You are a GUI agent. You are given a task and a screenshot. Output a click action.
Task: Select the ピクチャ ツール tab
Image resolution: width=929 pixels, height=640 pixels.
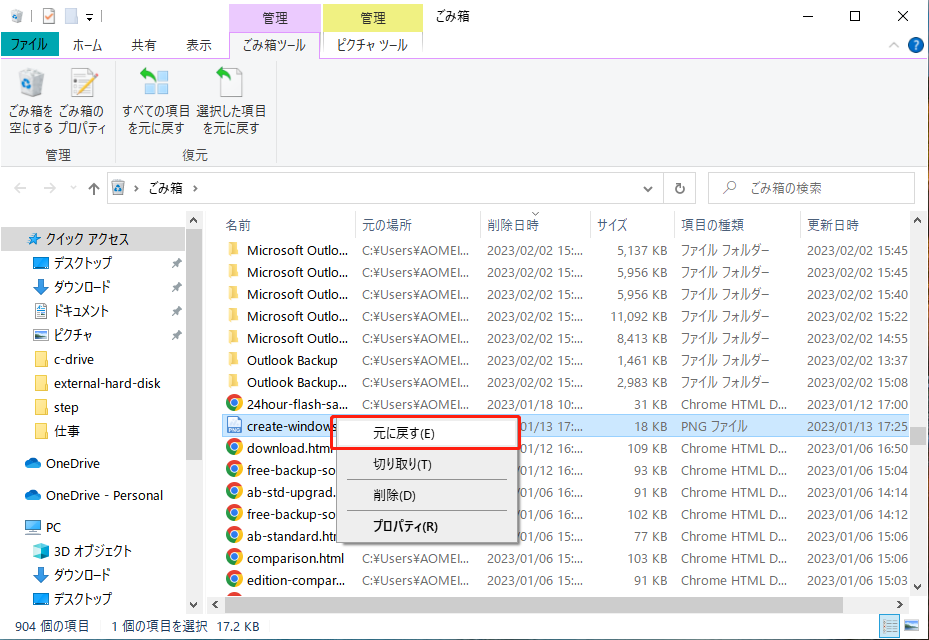coord(372,45)
